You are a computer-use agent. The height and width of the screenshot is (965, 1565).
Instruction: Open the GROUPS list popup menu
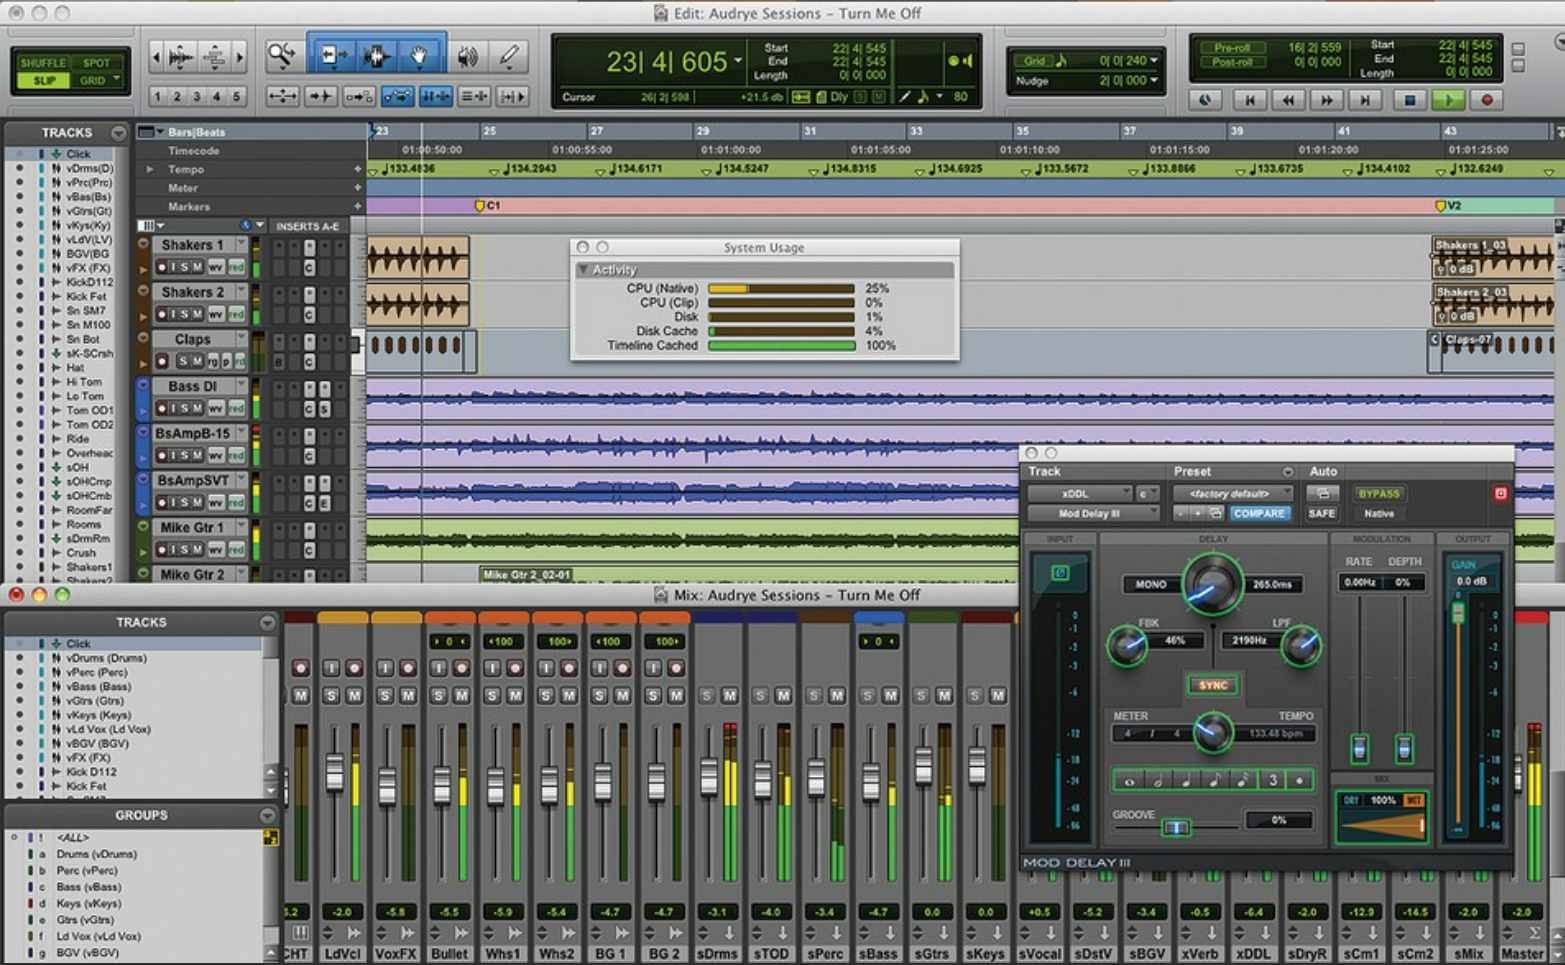coord(267,816)
